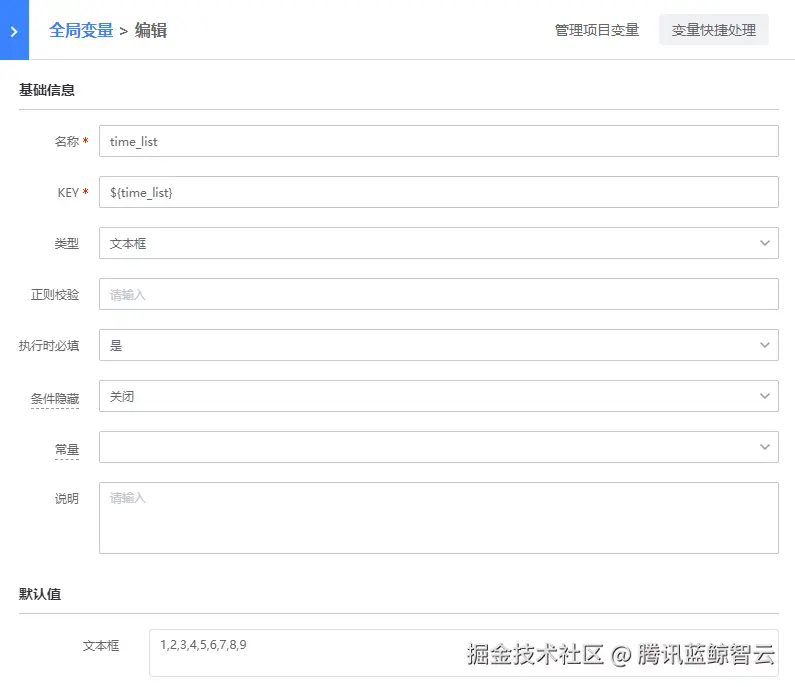Go back to 全局变量 breadcrumb

point(81,30)
